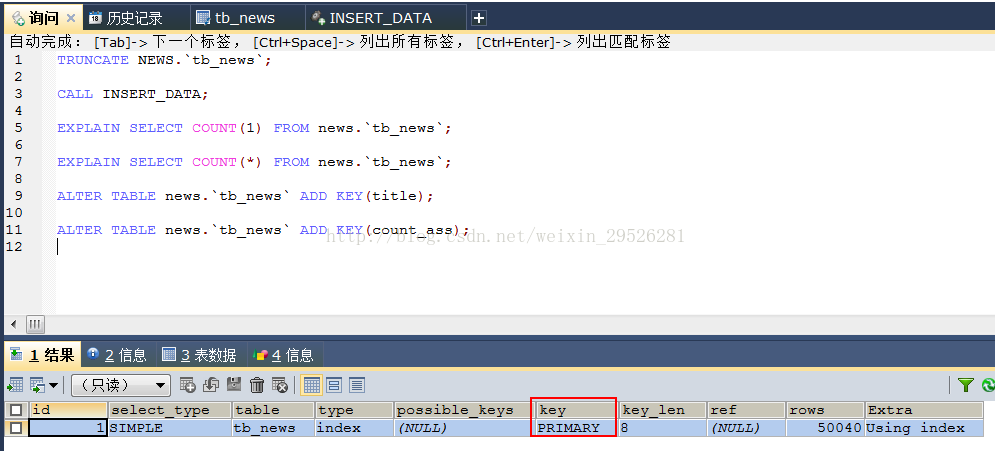This screenshot has width=995, height=451.
Task: Click the editor horizontal scrollbar thumb
Action: click(35, 324)
